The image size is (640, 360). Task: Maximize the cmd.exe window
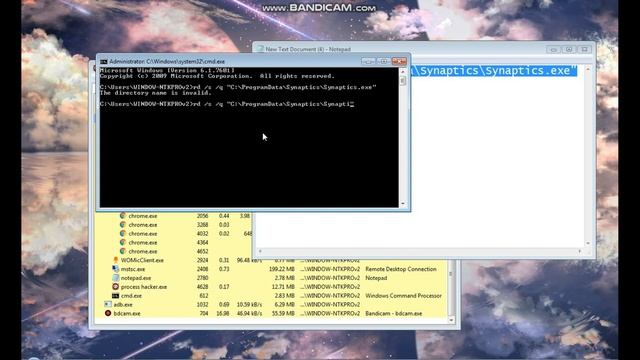[x=383, y=61]
